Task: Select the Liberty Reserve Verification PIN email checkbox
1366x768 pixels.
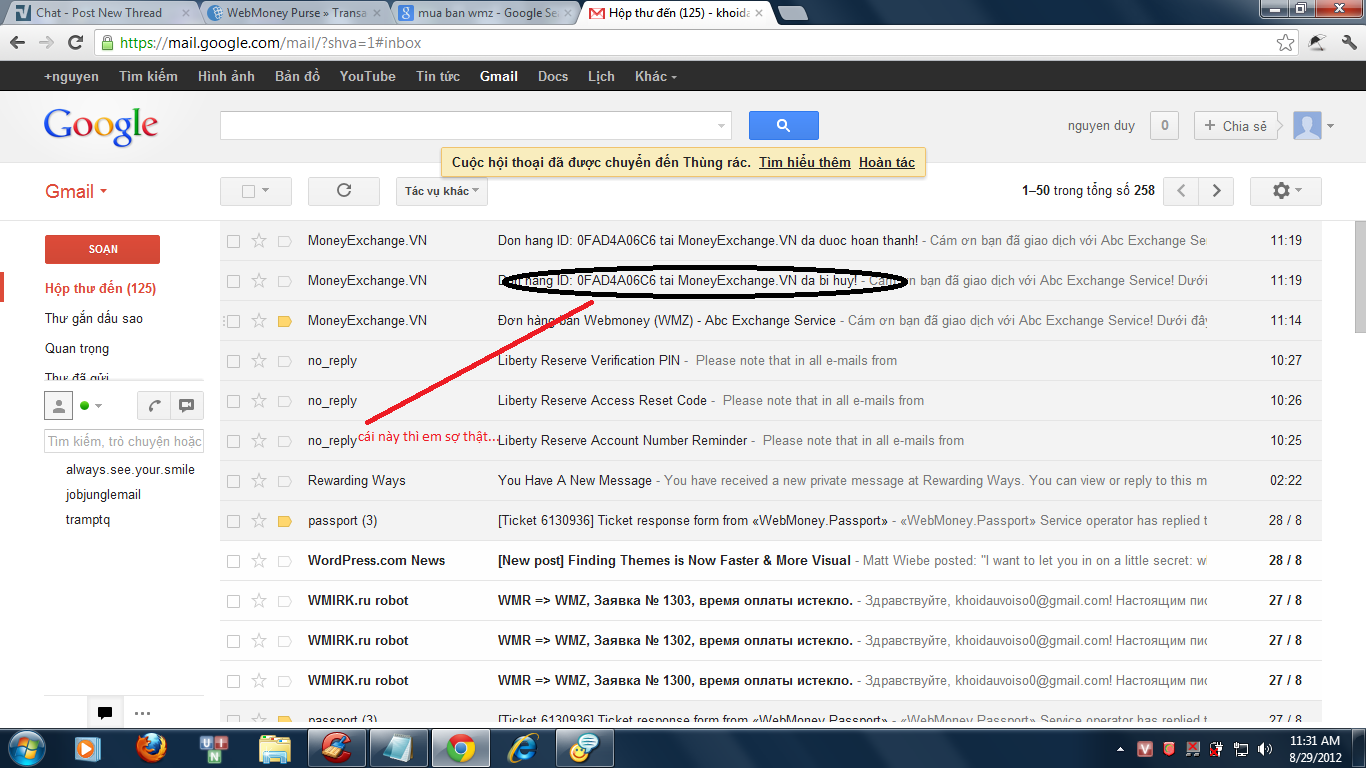Action: point(233,361)
